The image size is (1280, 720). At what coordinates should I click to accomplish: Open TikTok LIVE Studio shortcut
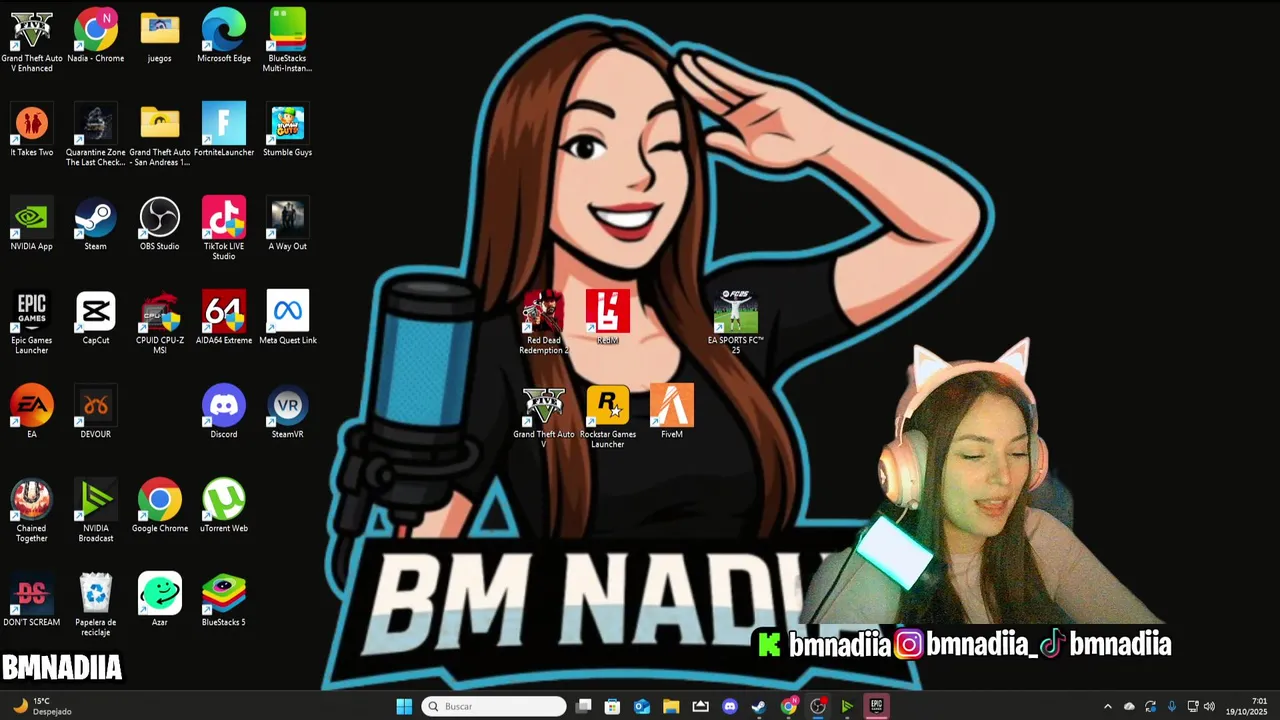click(224, 228)
